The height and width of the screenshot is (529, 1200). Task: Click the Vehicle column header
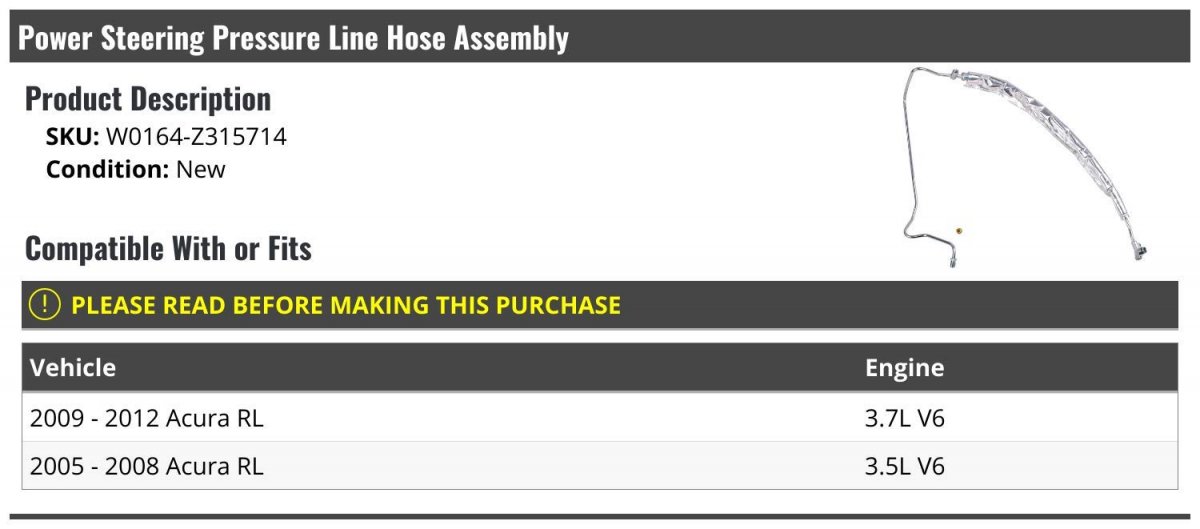point(73,367)
